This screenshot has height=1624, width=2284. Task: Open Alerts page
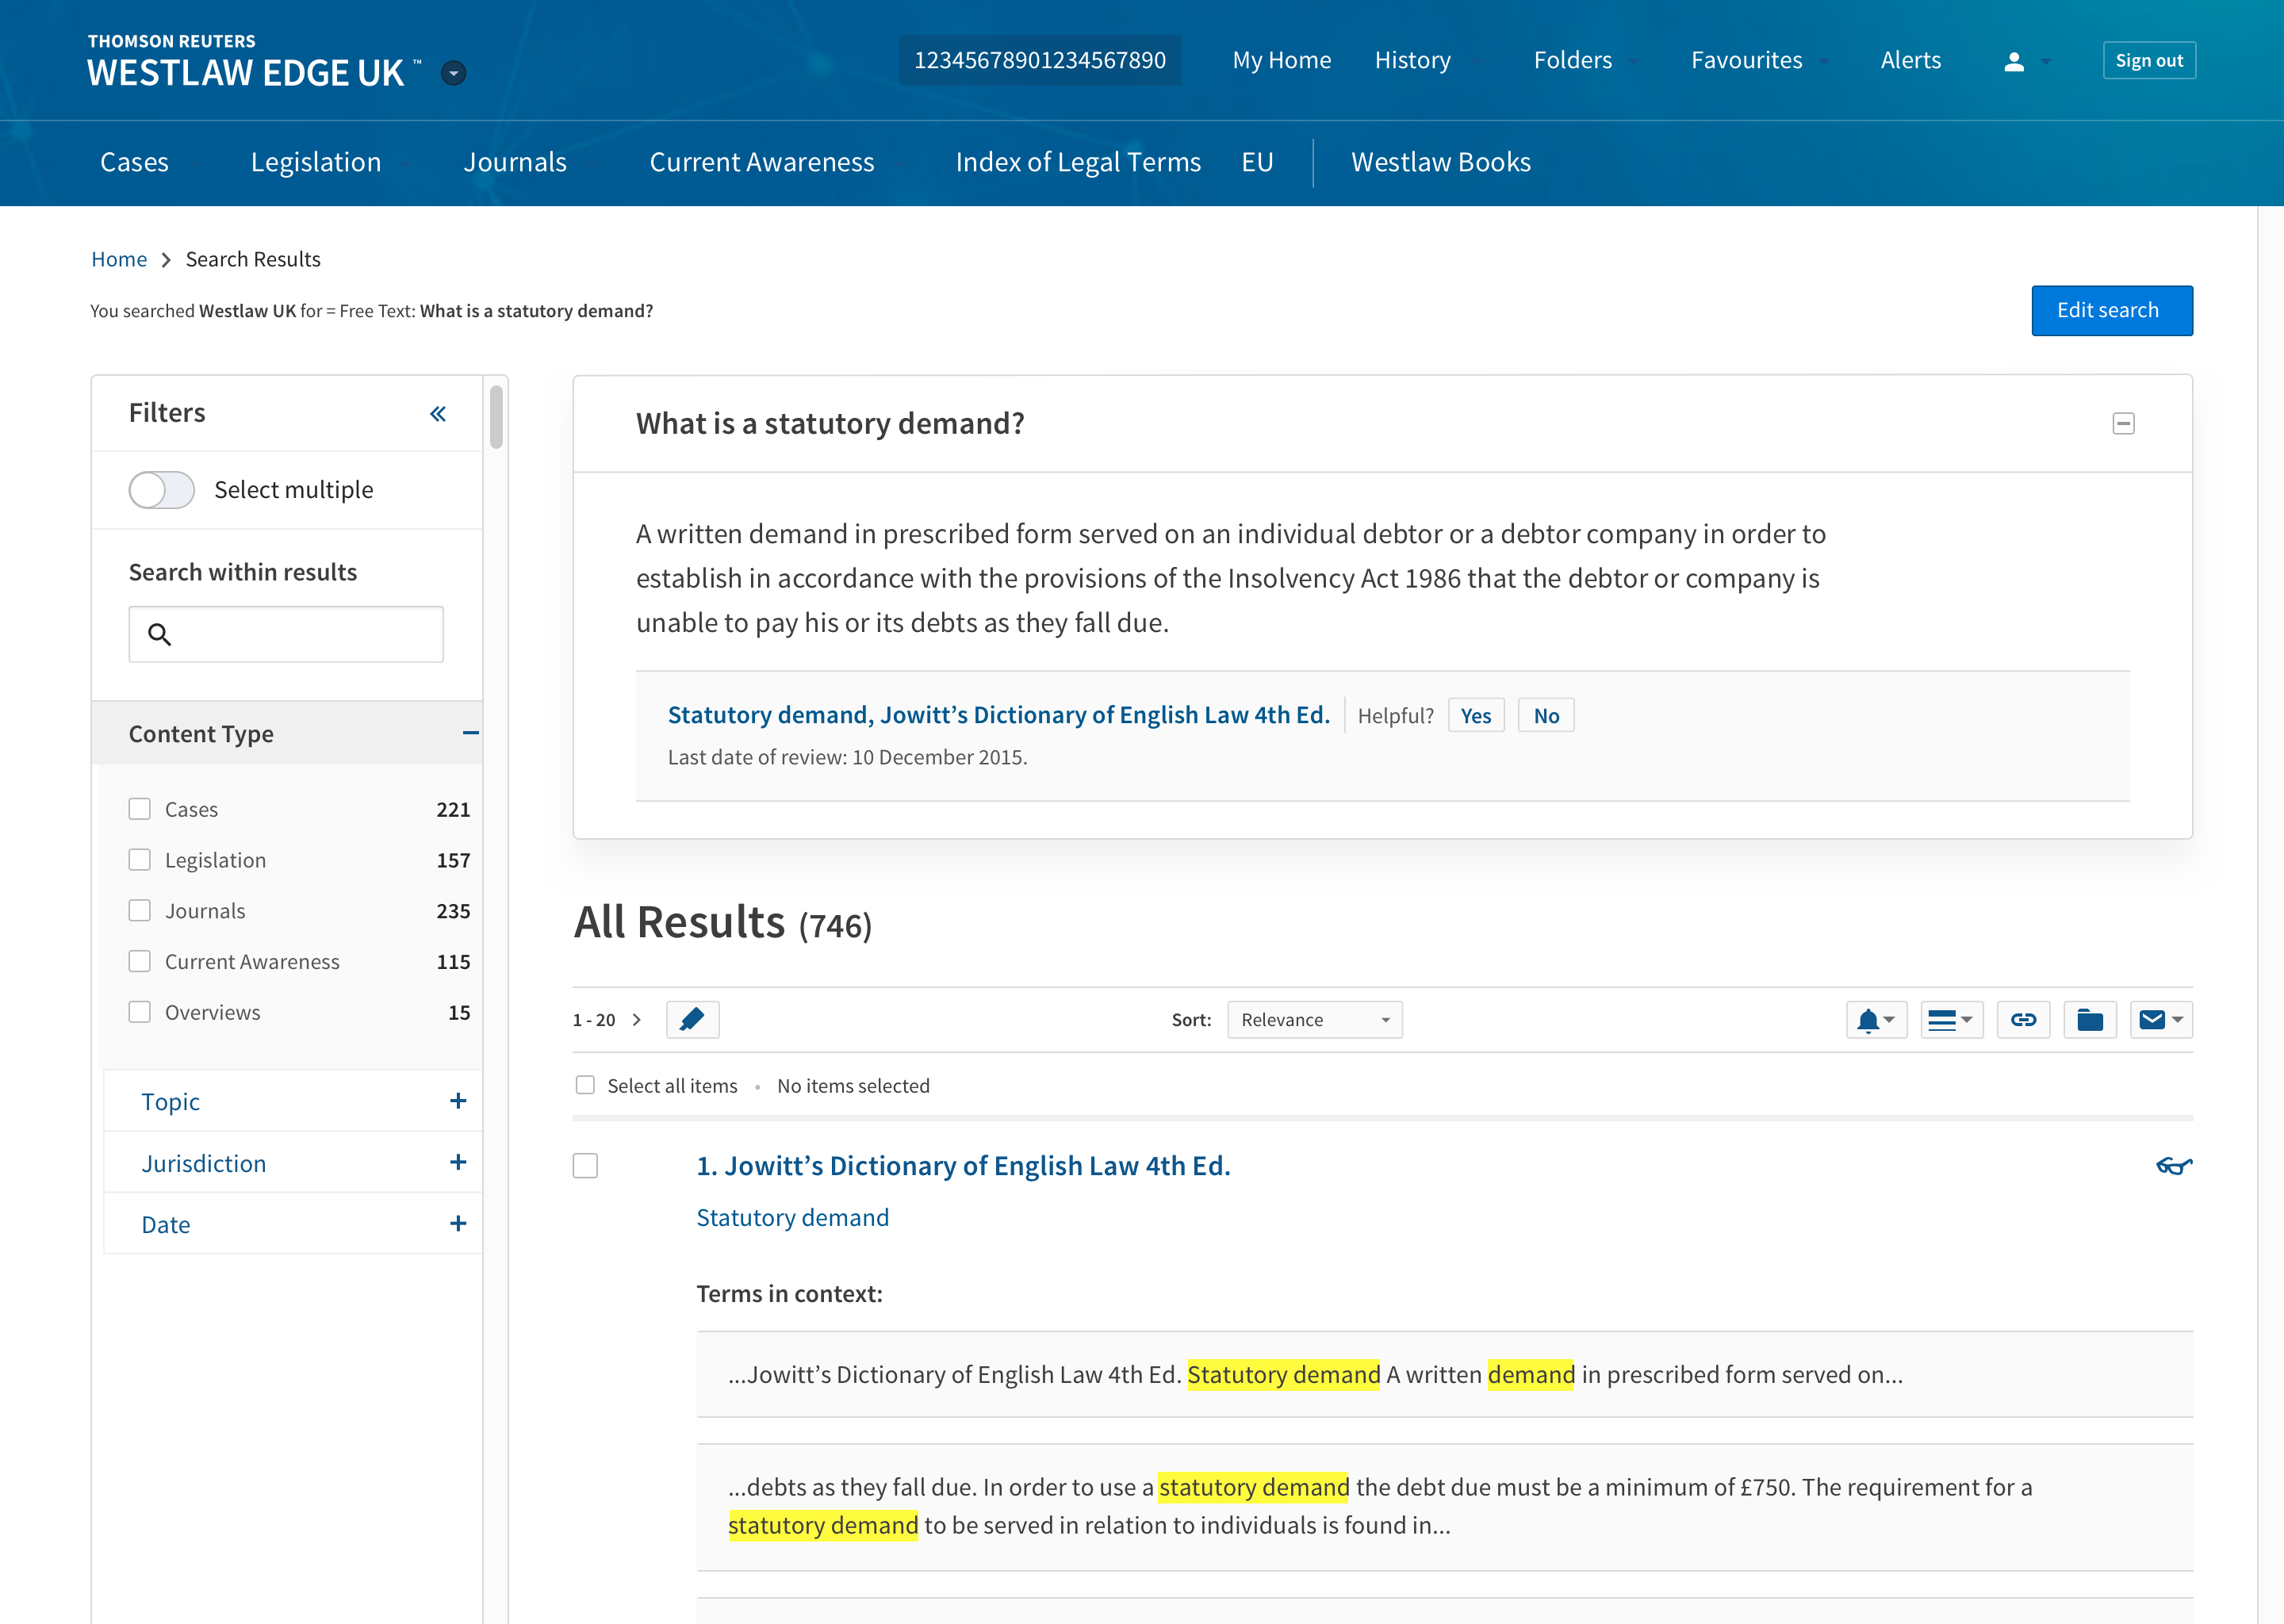pos(1911,60)
